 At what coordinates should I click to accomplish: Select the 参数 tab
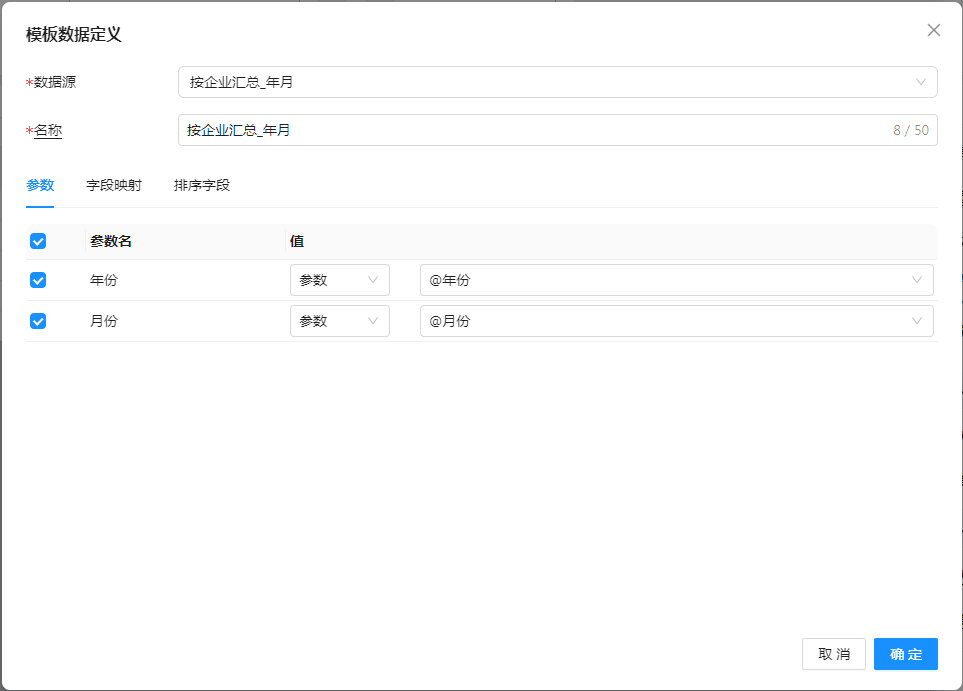point(40,185)
